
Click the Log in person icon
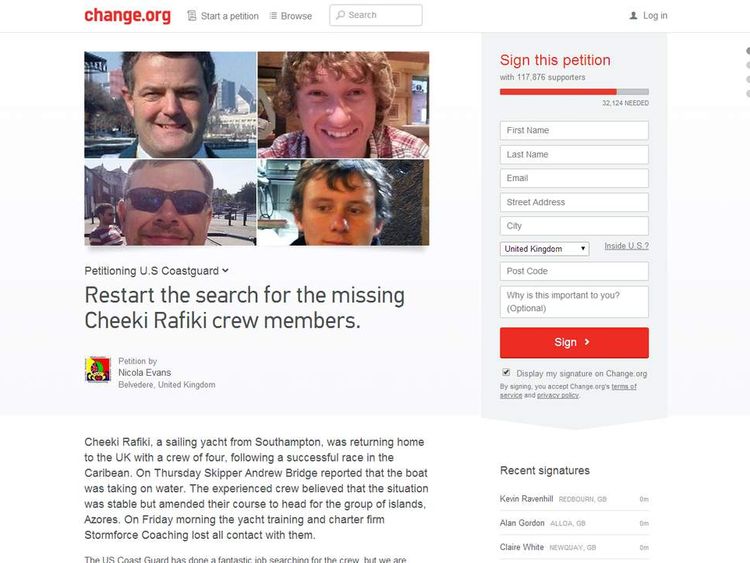(633, 16)
